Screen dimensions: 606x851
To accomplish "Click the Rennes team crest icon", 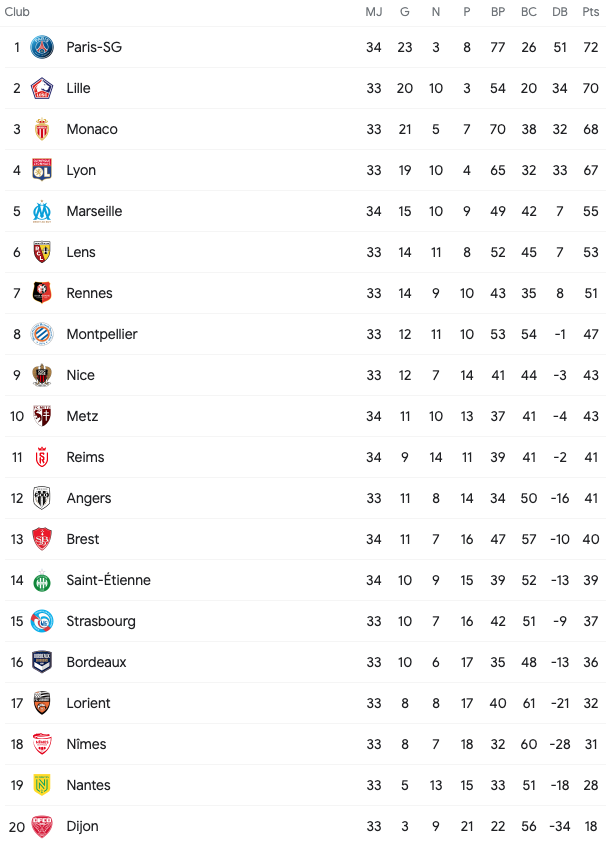I will pyautogui.click(x=42, y=293).
